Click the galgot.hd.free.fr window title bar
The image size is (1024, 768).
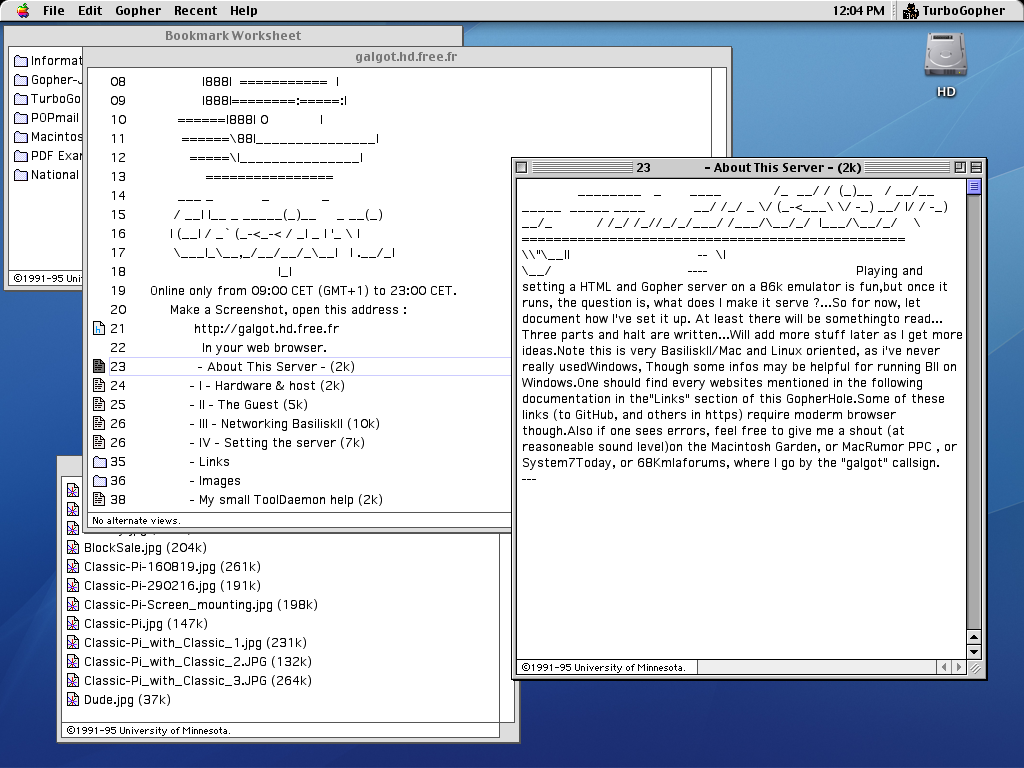click(x=406, y=56)
